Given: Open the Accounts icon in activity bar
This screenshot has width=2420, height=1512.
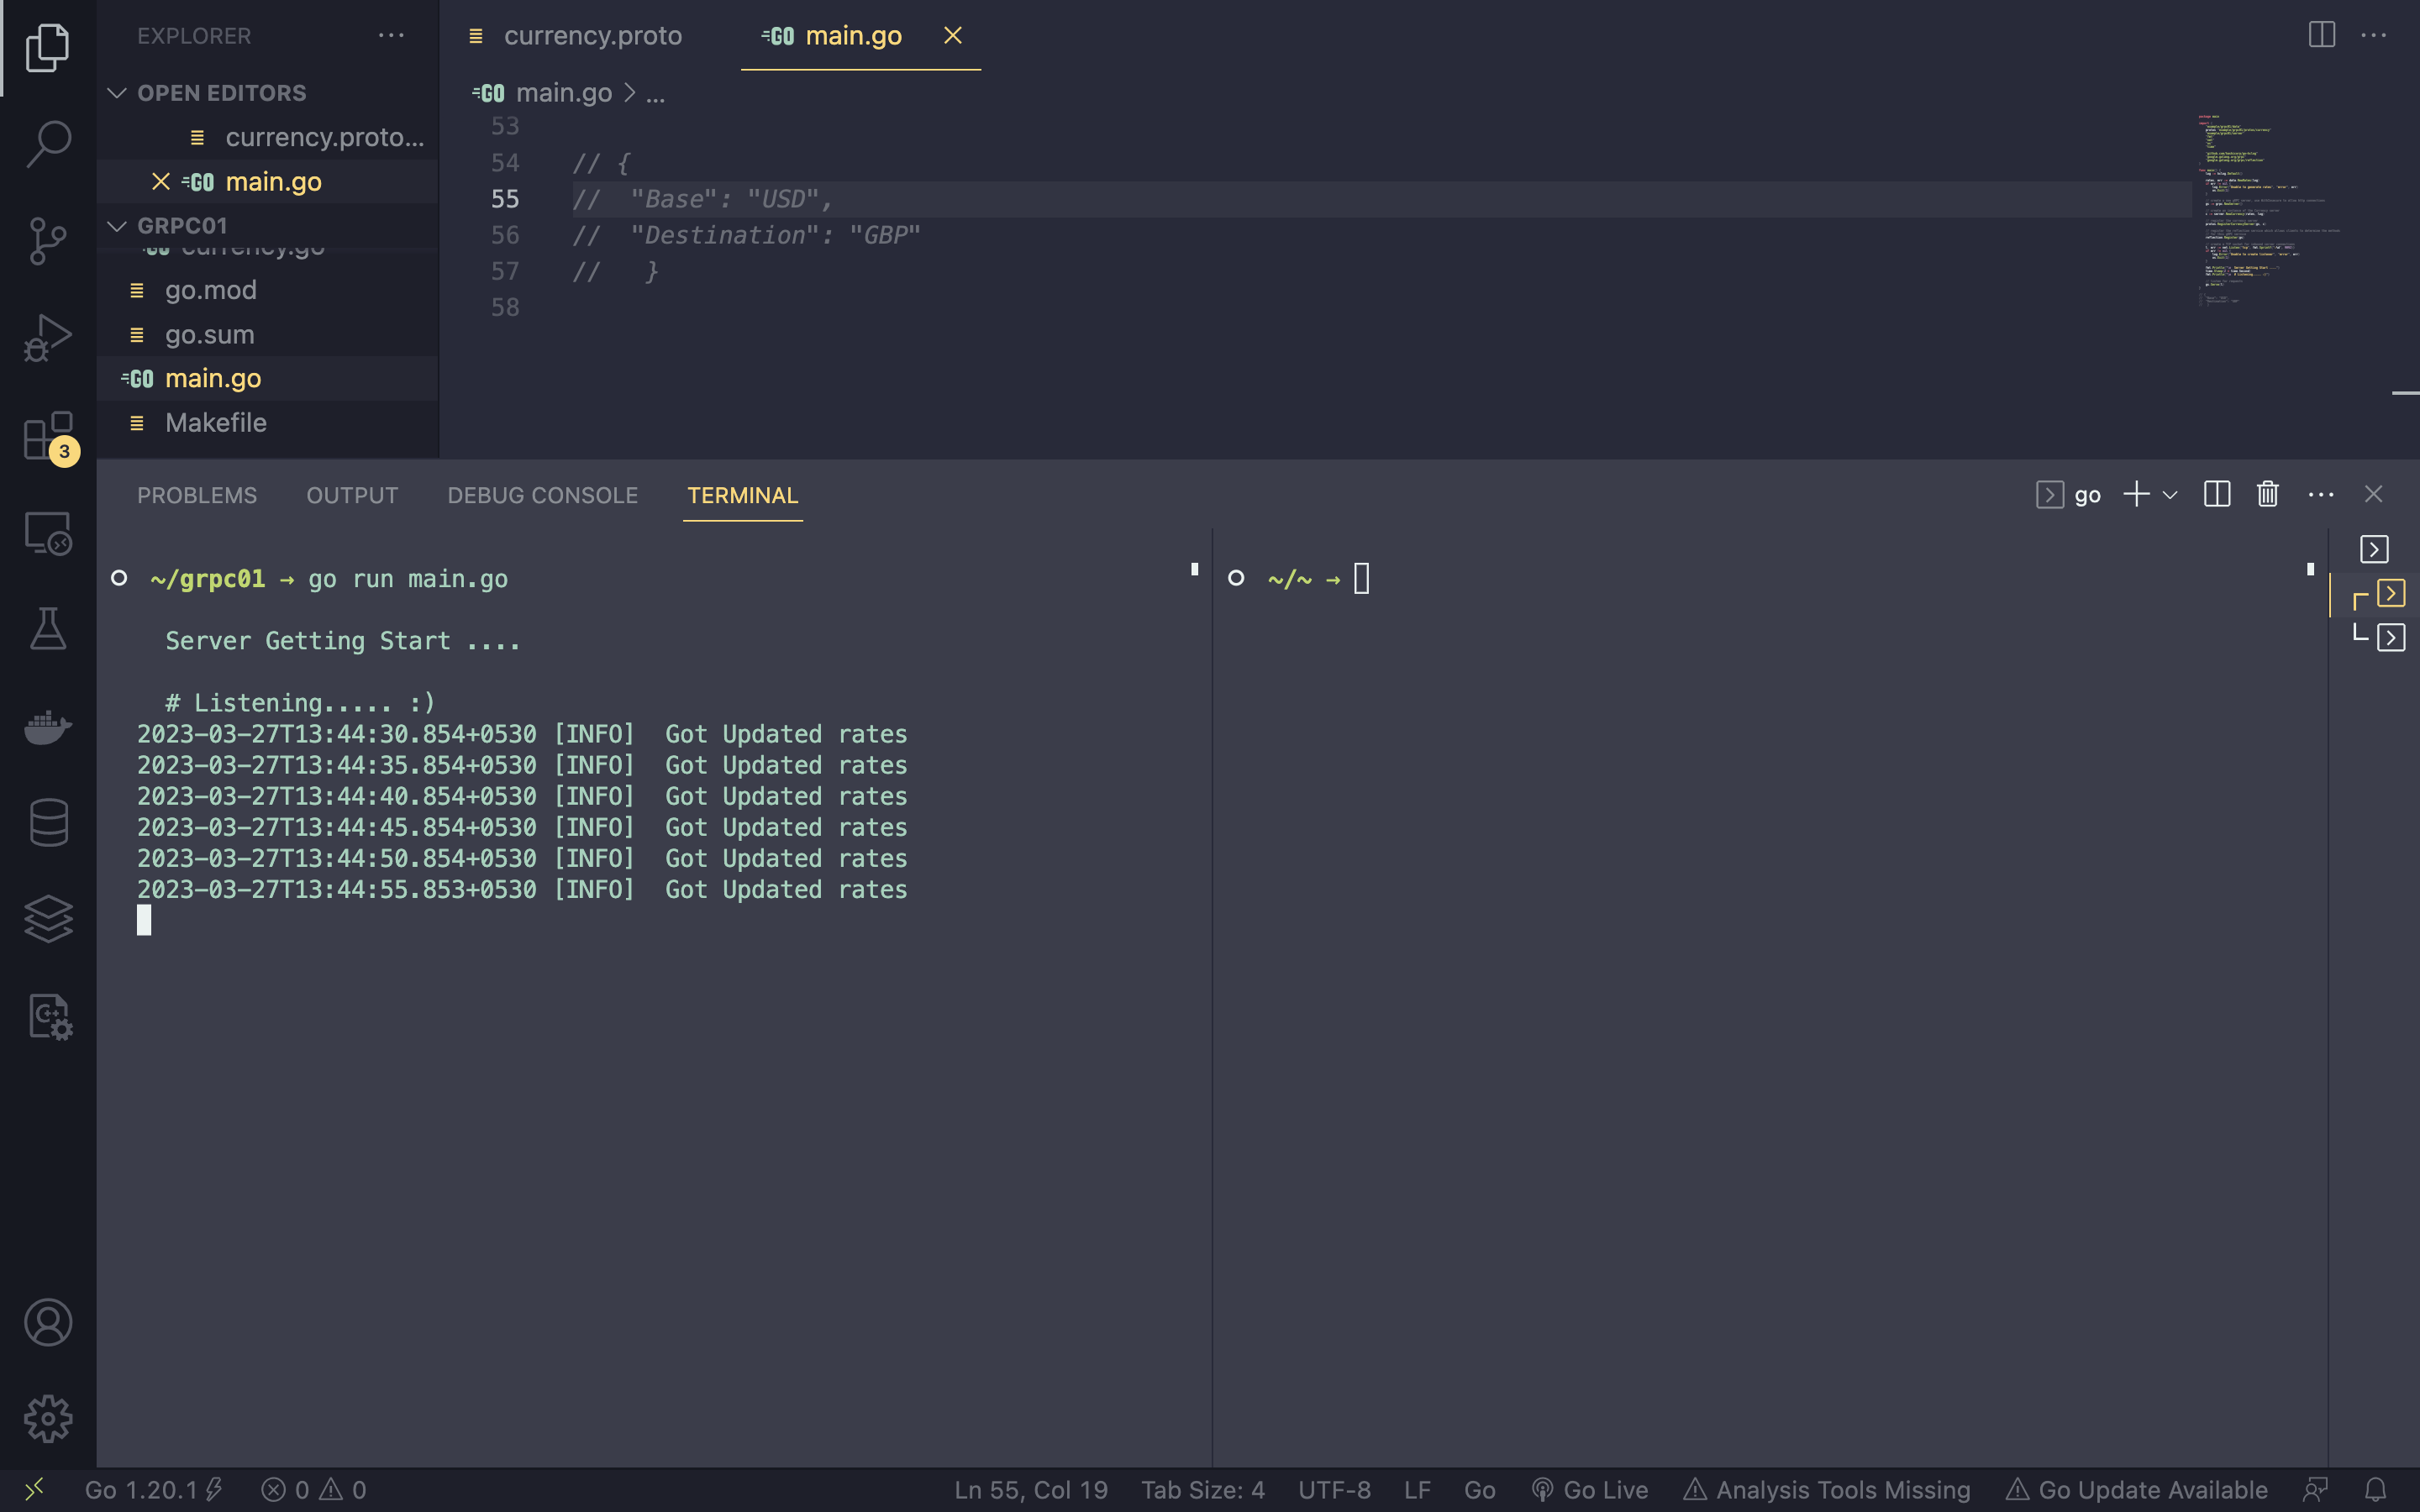Looking at the screenshot, I should [47, 1322].
